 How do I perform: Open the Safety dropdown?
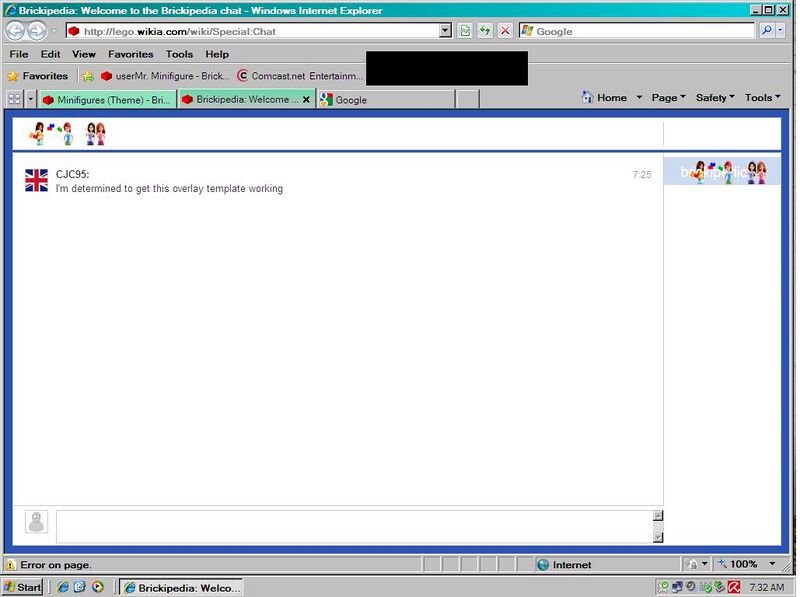click(x=713, y=97)
